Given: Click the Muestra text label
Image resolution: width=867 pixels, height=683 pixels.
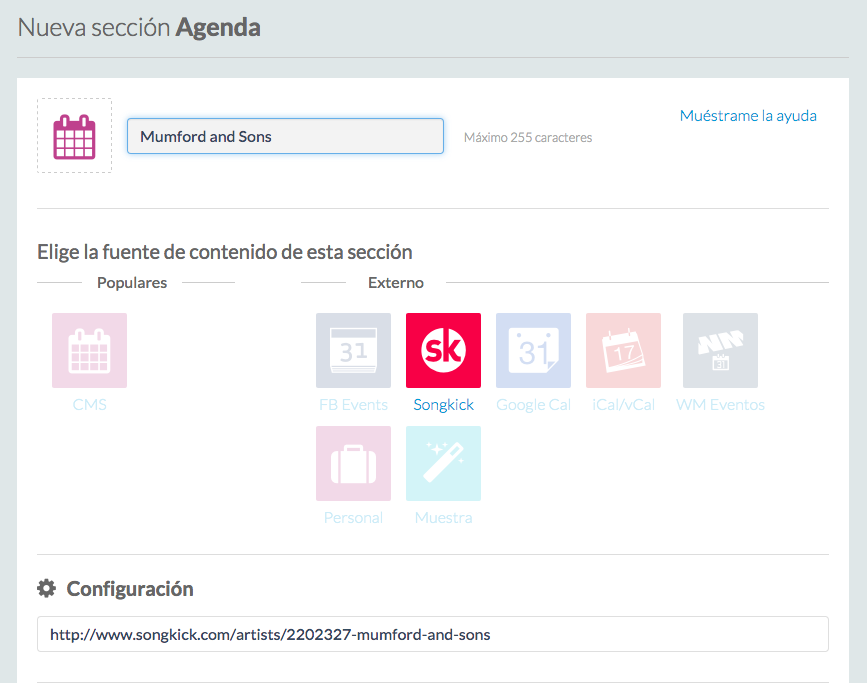Looking at the screenshot, I should pos(443,518).
